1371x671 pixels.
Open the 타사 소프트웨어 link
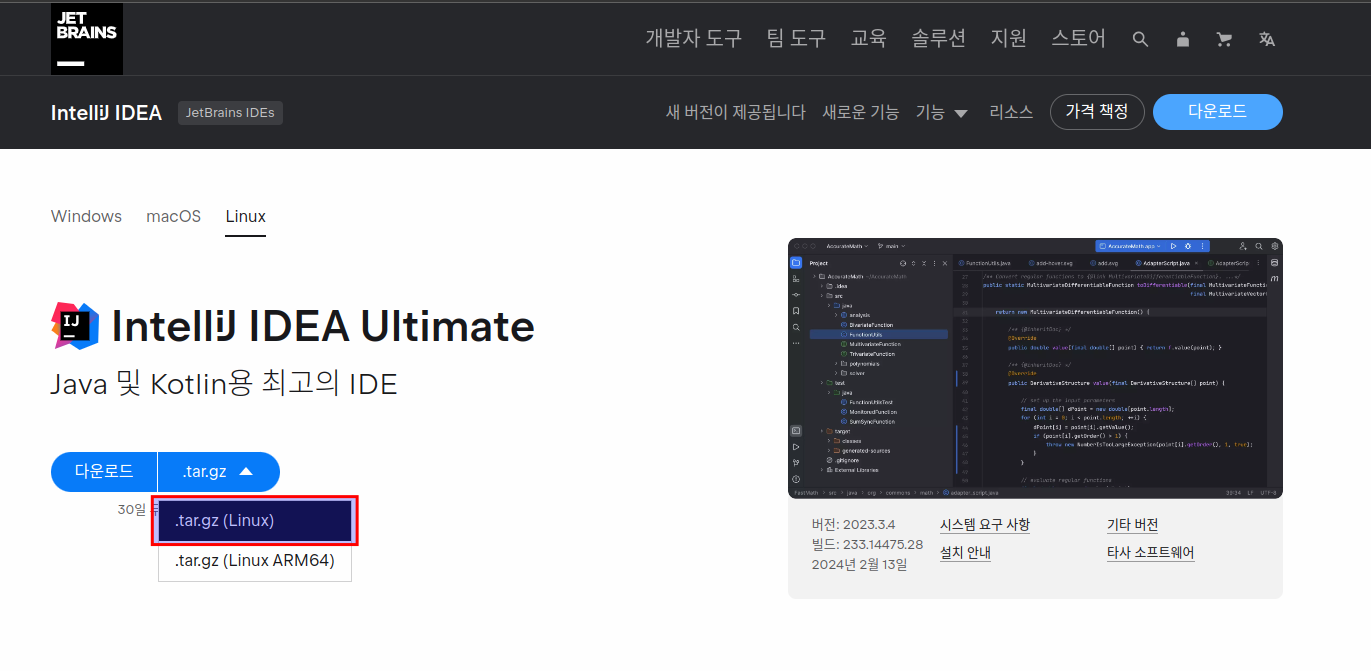(1151, 553)
